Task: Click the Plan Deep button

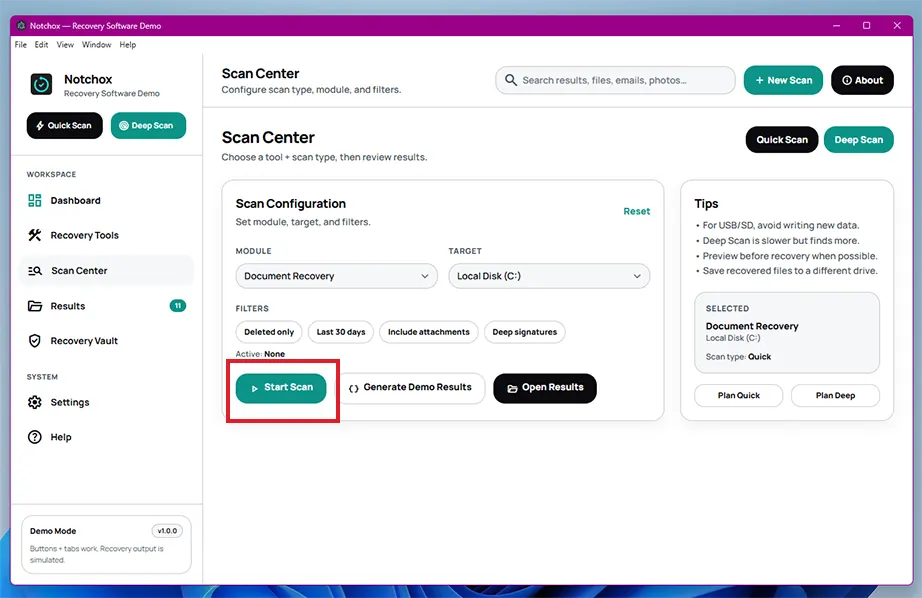Action: pyautogui.click(x=835, y=395)
